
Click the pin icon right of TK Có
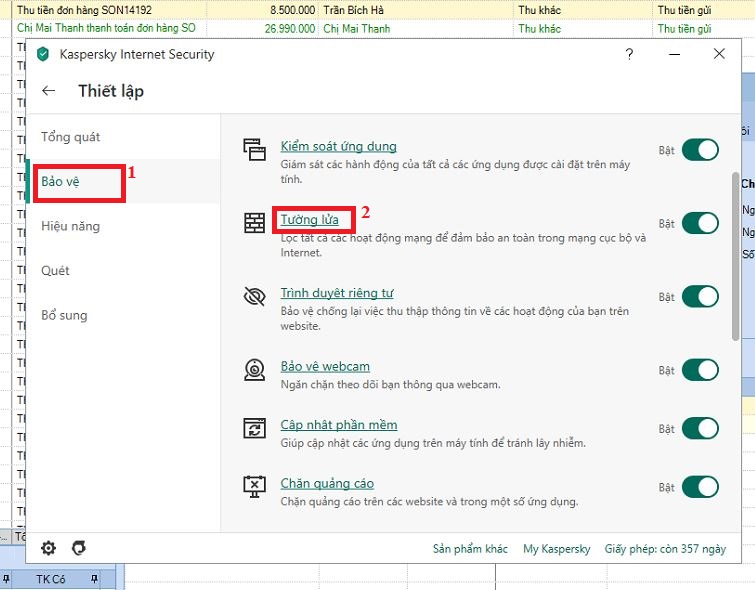[x=94, y=579]
